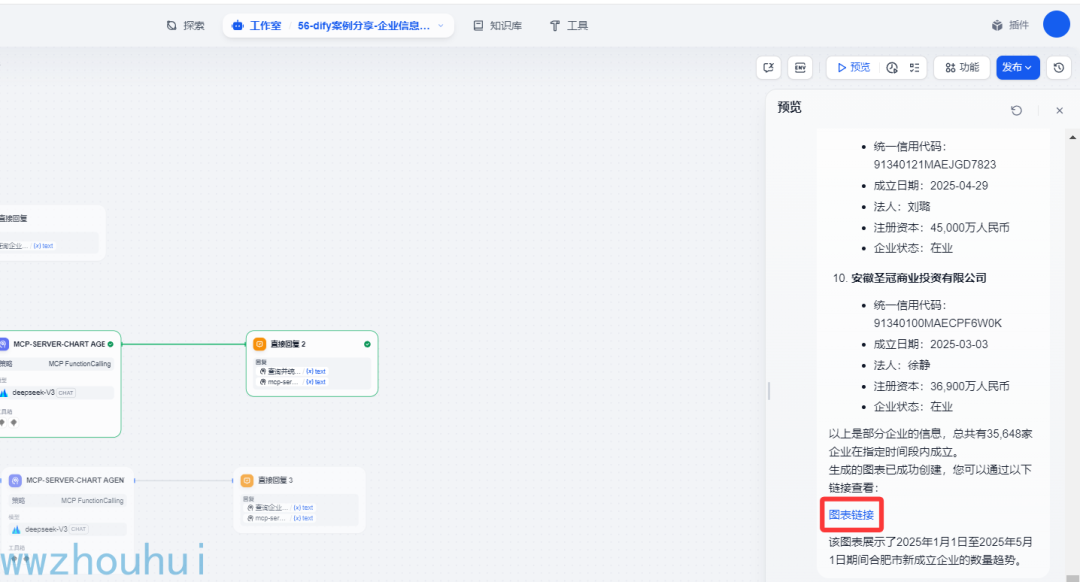1080x582 pixels.
Task: Click the green success check on 直接回复 2
Action: pyautogui.click(x=367, y=344)
